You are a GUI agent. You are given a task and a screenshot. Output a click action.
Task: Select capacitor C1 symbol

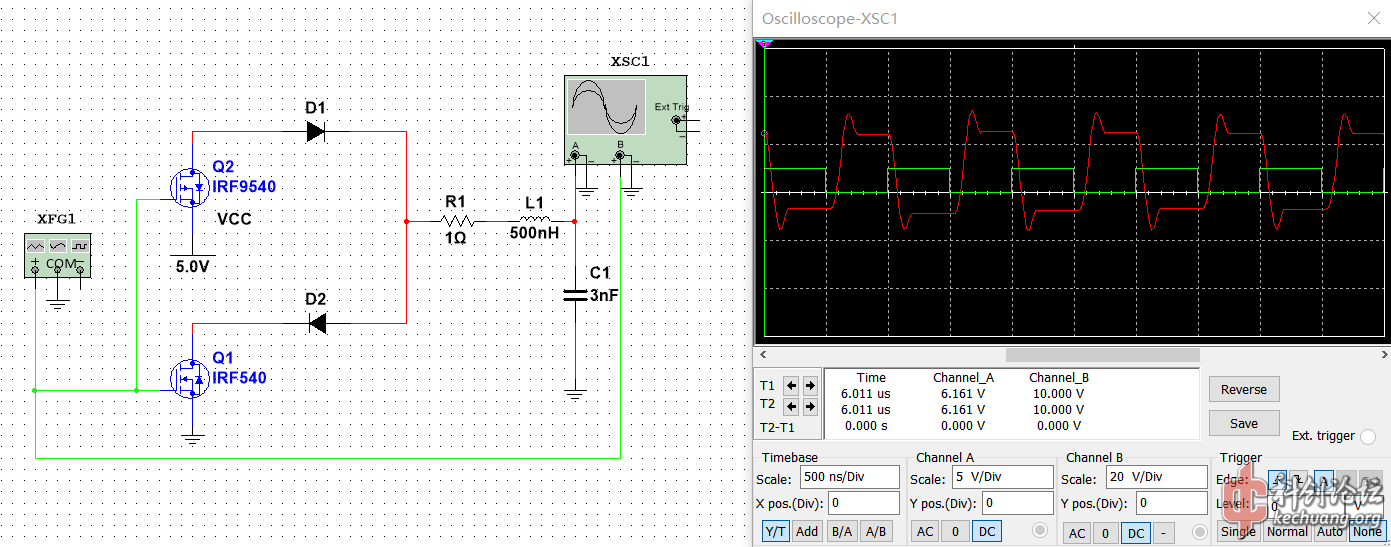click(x=574, y=295)
